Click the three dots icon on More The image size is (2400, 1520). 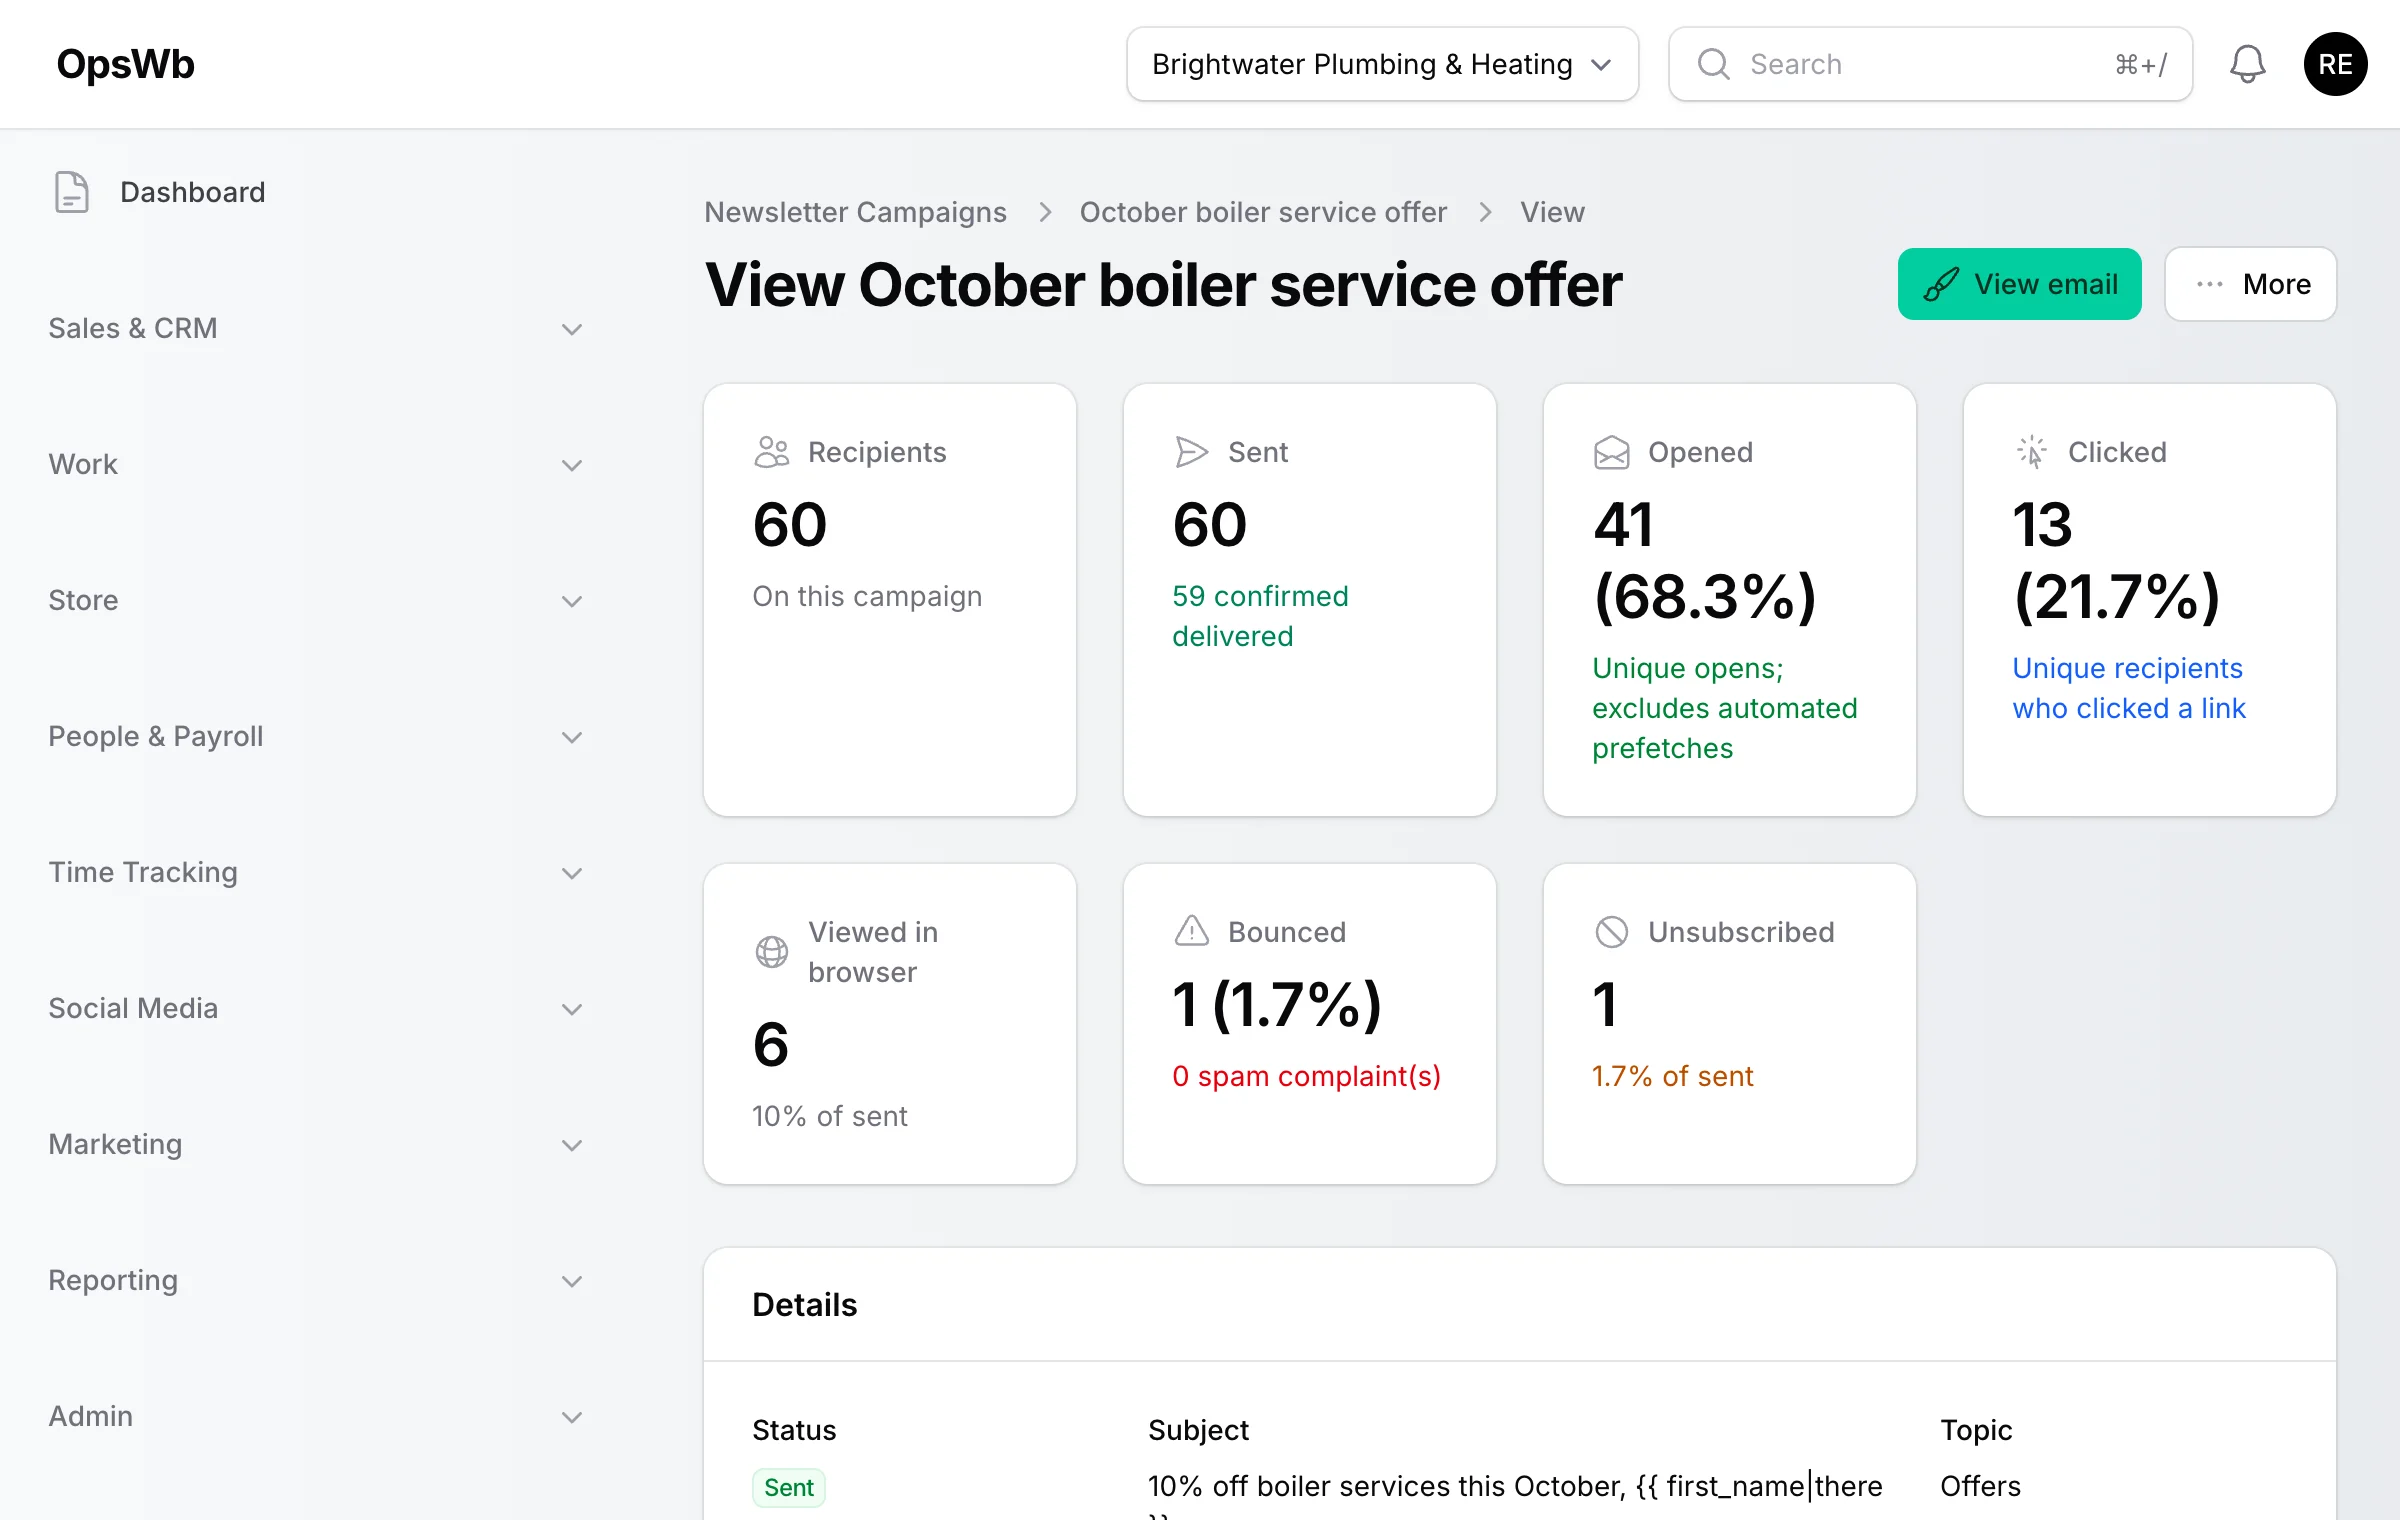[2210, 284]
